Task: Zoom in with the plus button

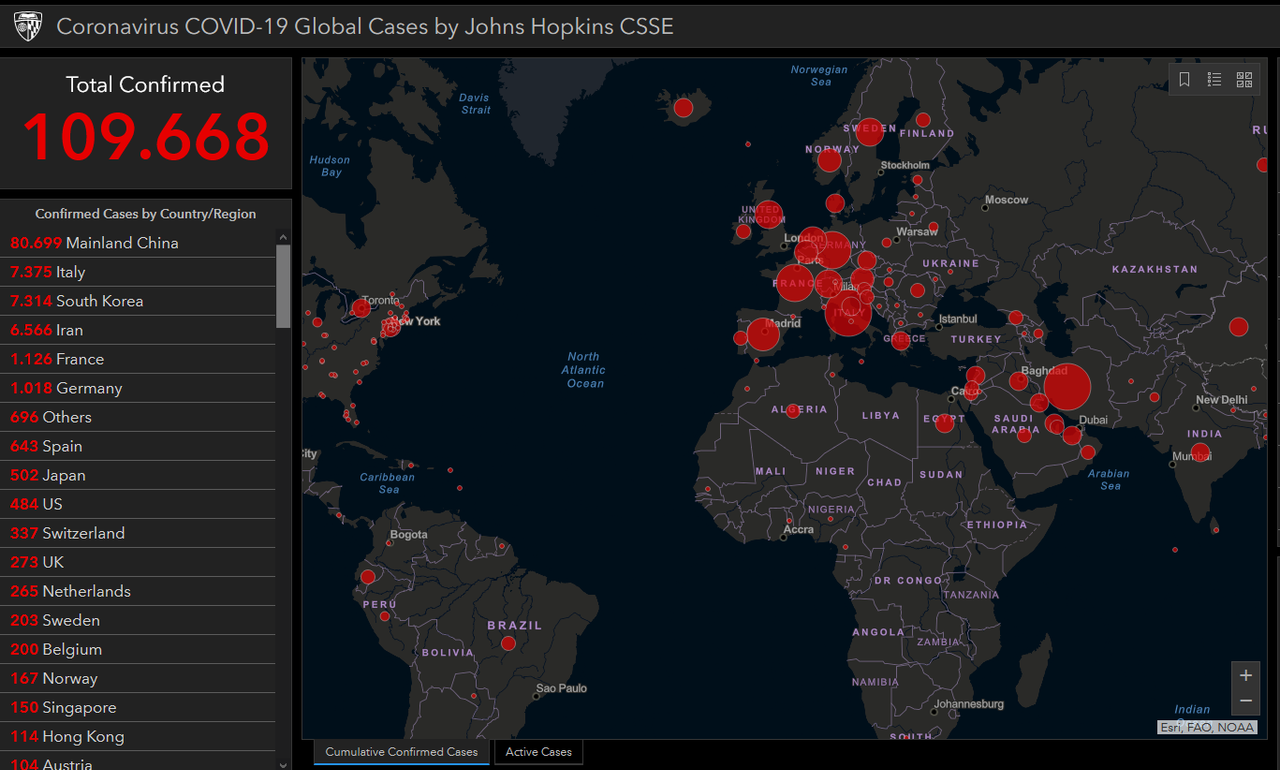Action: click(x=1246, y=675)
